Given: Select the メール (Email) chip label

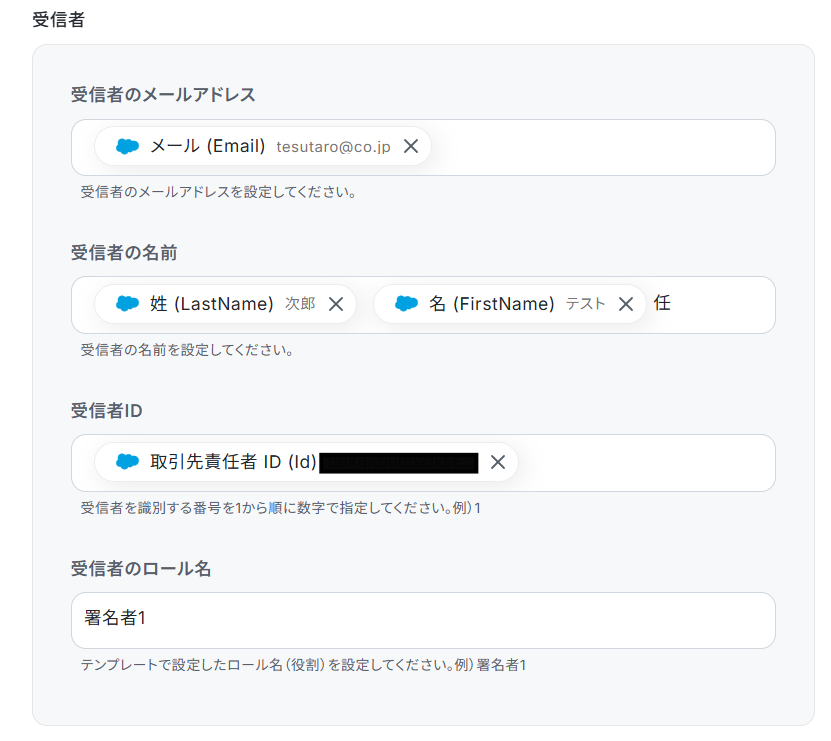Looking at the screenshot, I should [x=208, y=146].
